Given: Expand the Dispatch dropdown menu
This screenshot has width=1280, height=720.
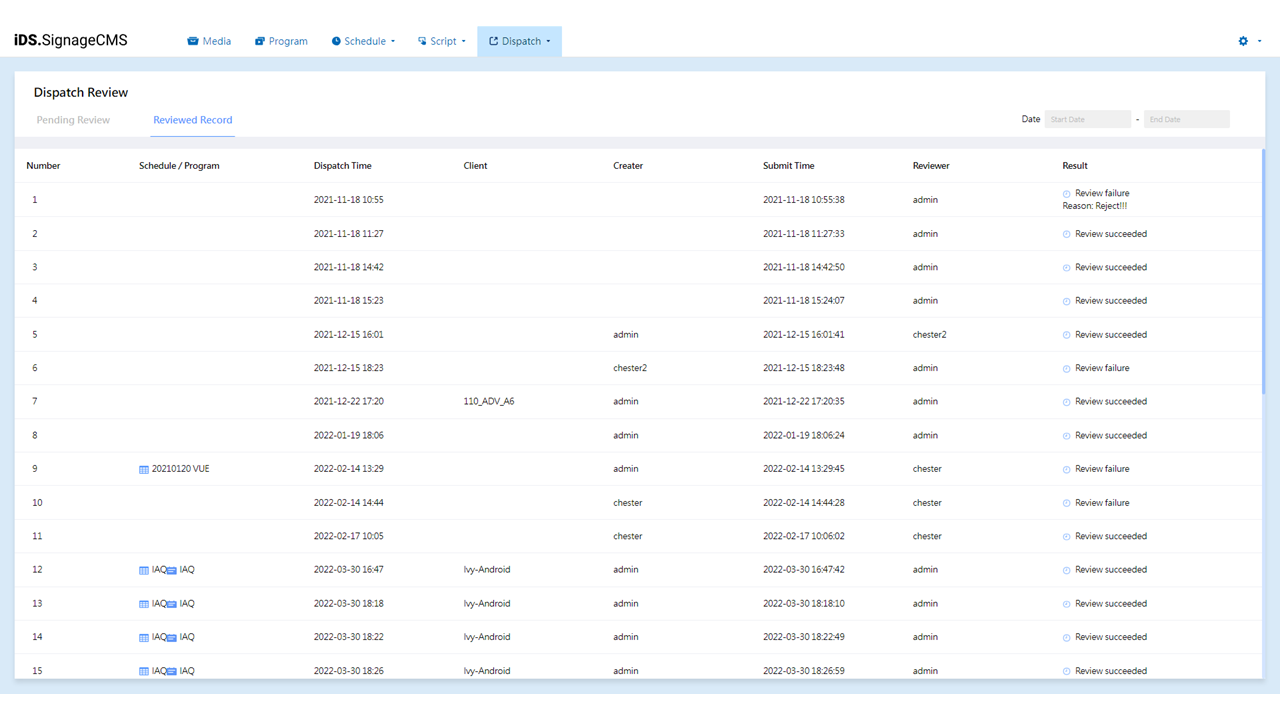Looking at the screenshot, I should coord(520,41).
